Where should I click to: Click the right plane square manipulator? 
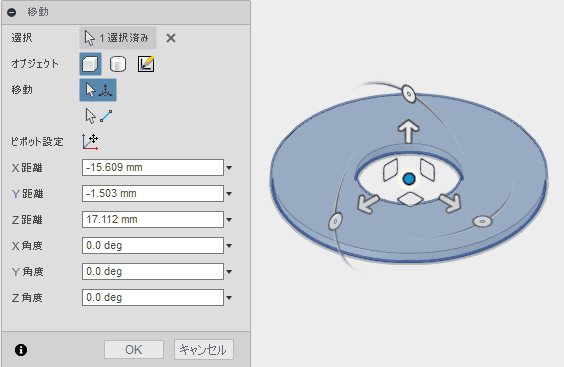pos(428,169)
